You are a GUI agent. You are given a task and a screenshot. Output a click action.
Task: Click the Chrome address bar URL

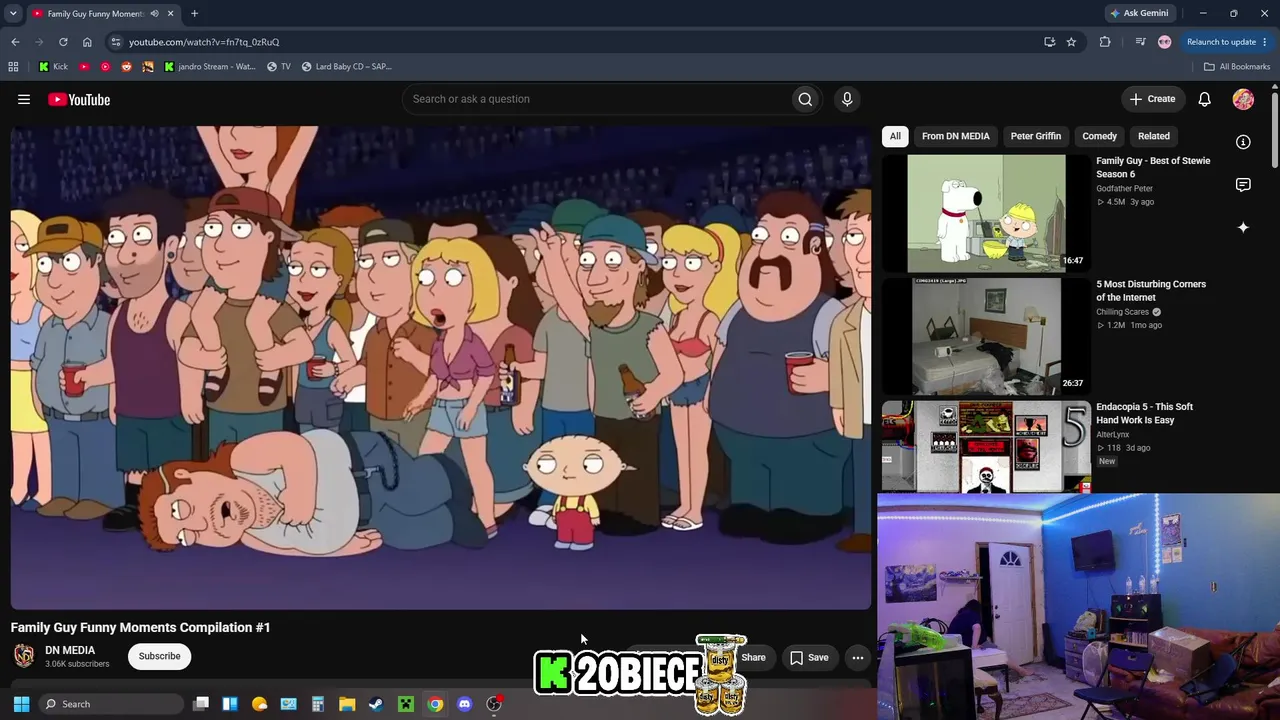click(x=204, y=42)
